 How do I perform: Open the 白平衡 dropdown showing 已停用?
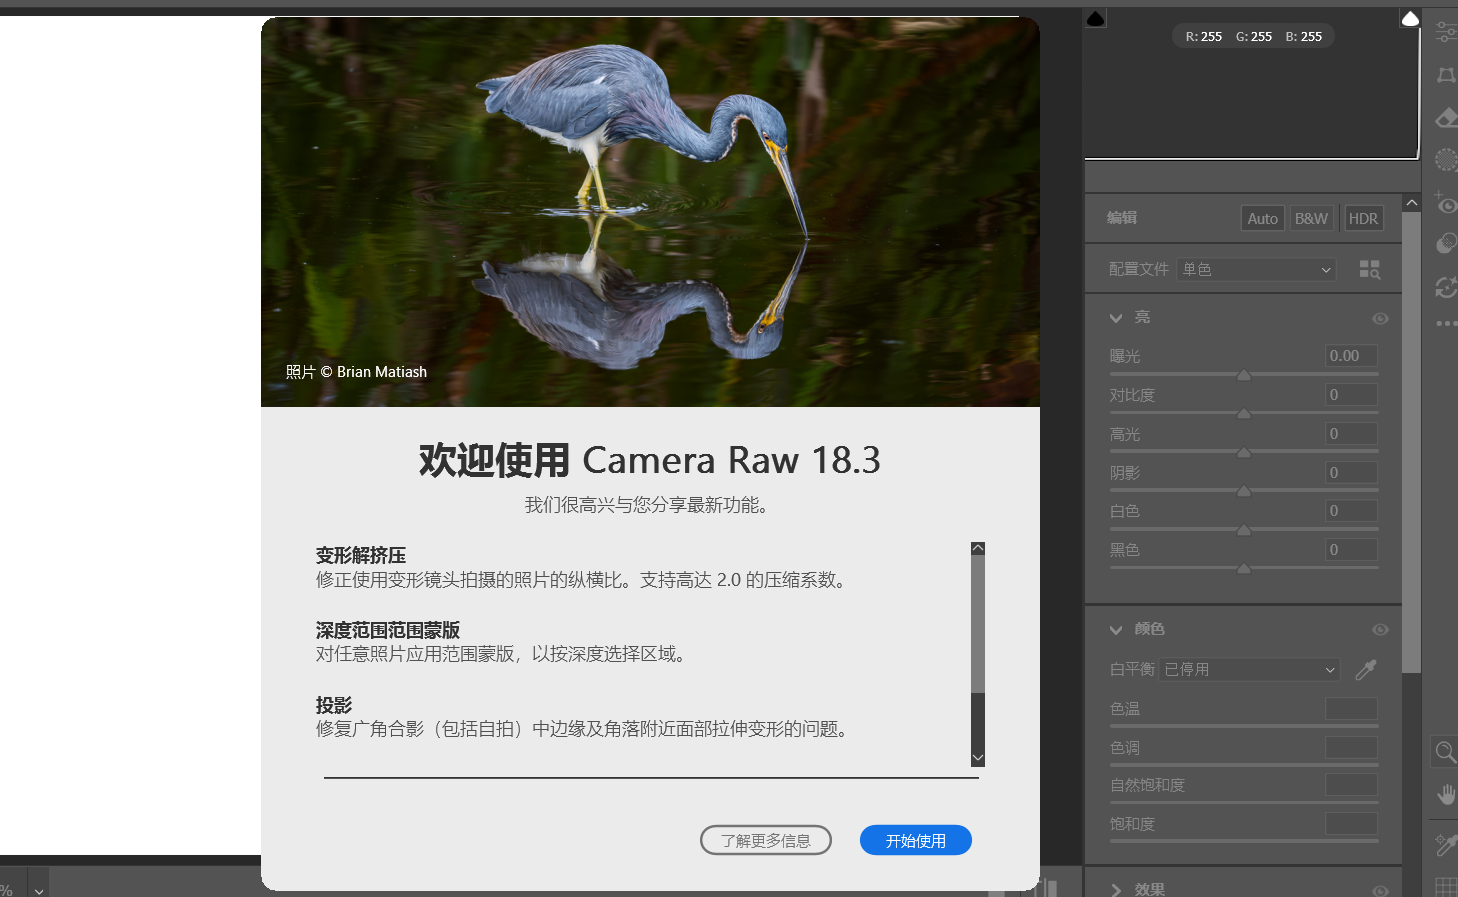[x=1250, y=670]
